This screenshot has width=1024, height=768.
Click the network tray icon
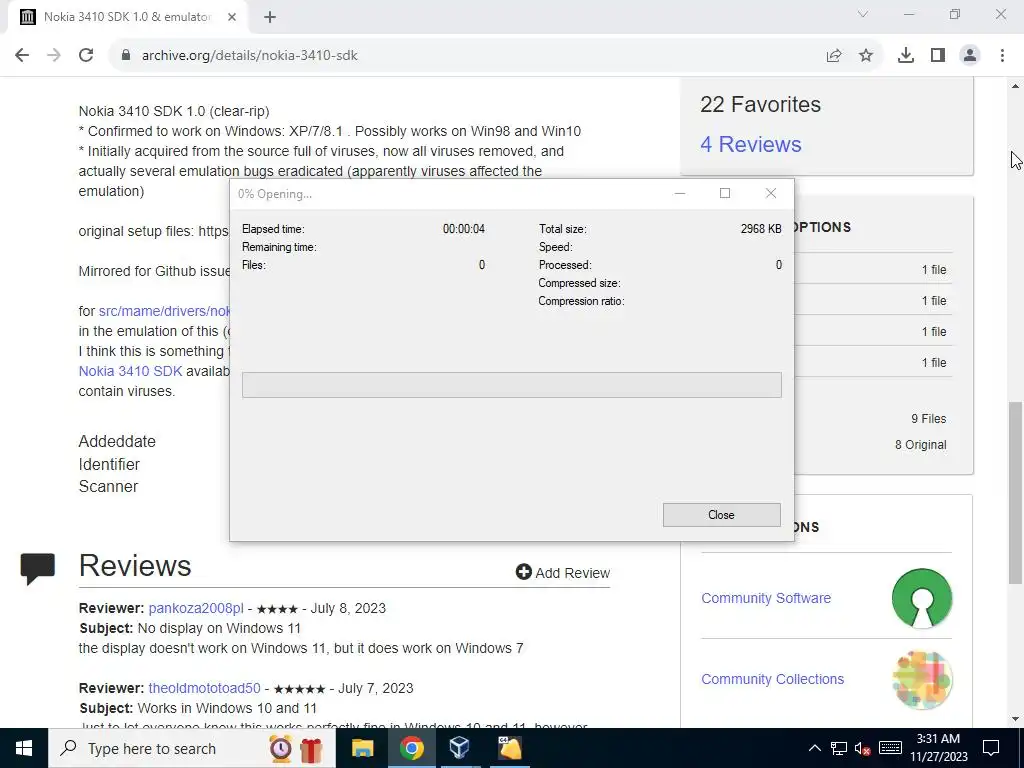pyautogui.click(x=839, y=748)
